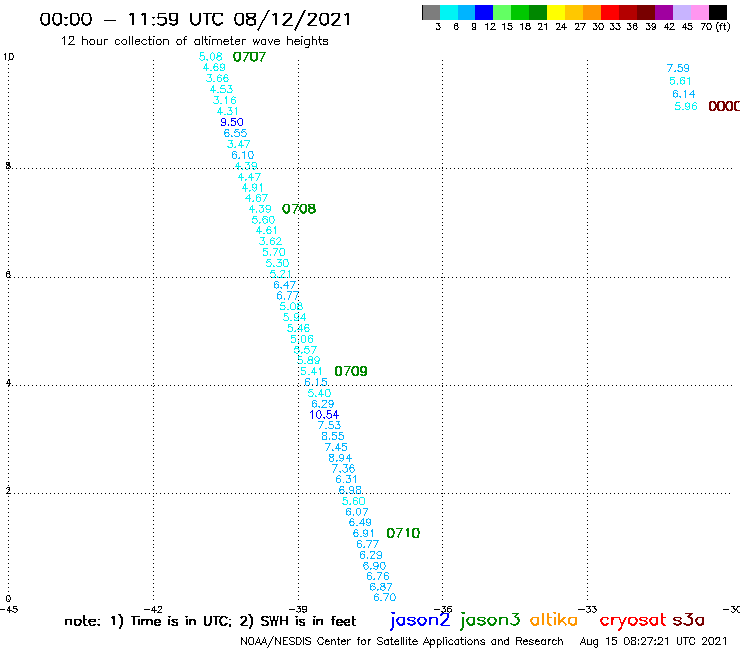Image resolution: width=740 pixels, height=650 pixels.
Task: Select the 4.69 wave height value
Action: pos(214,68)
